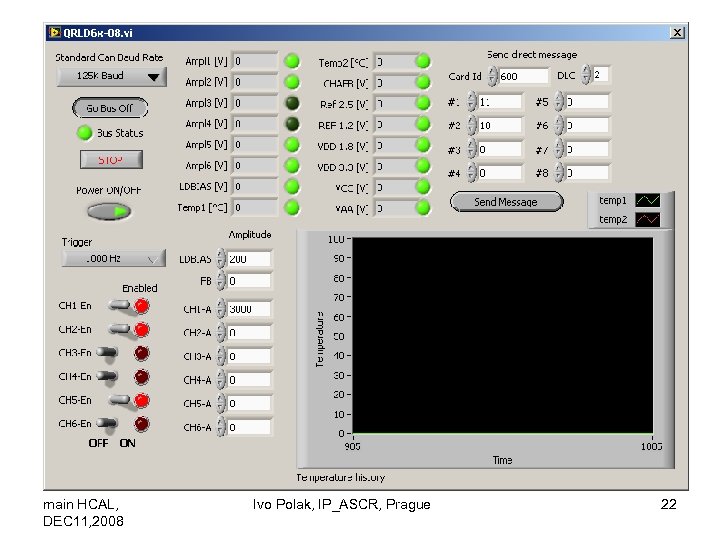Click the message byte #8 field
The width and height of the screenshot is (720, 540).
pyautogui.click(x=587, y=173)
